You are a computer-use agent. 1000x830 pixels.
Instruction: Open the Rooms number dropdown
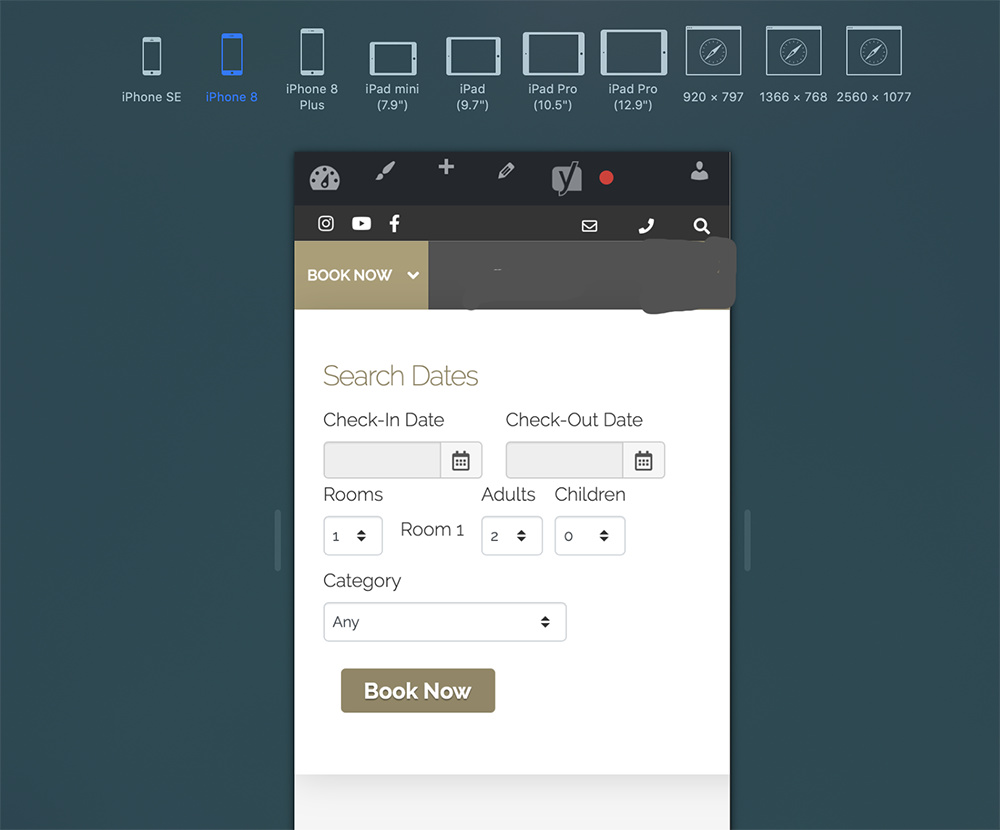pyautogui.click(x=352, y=536)
